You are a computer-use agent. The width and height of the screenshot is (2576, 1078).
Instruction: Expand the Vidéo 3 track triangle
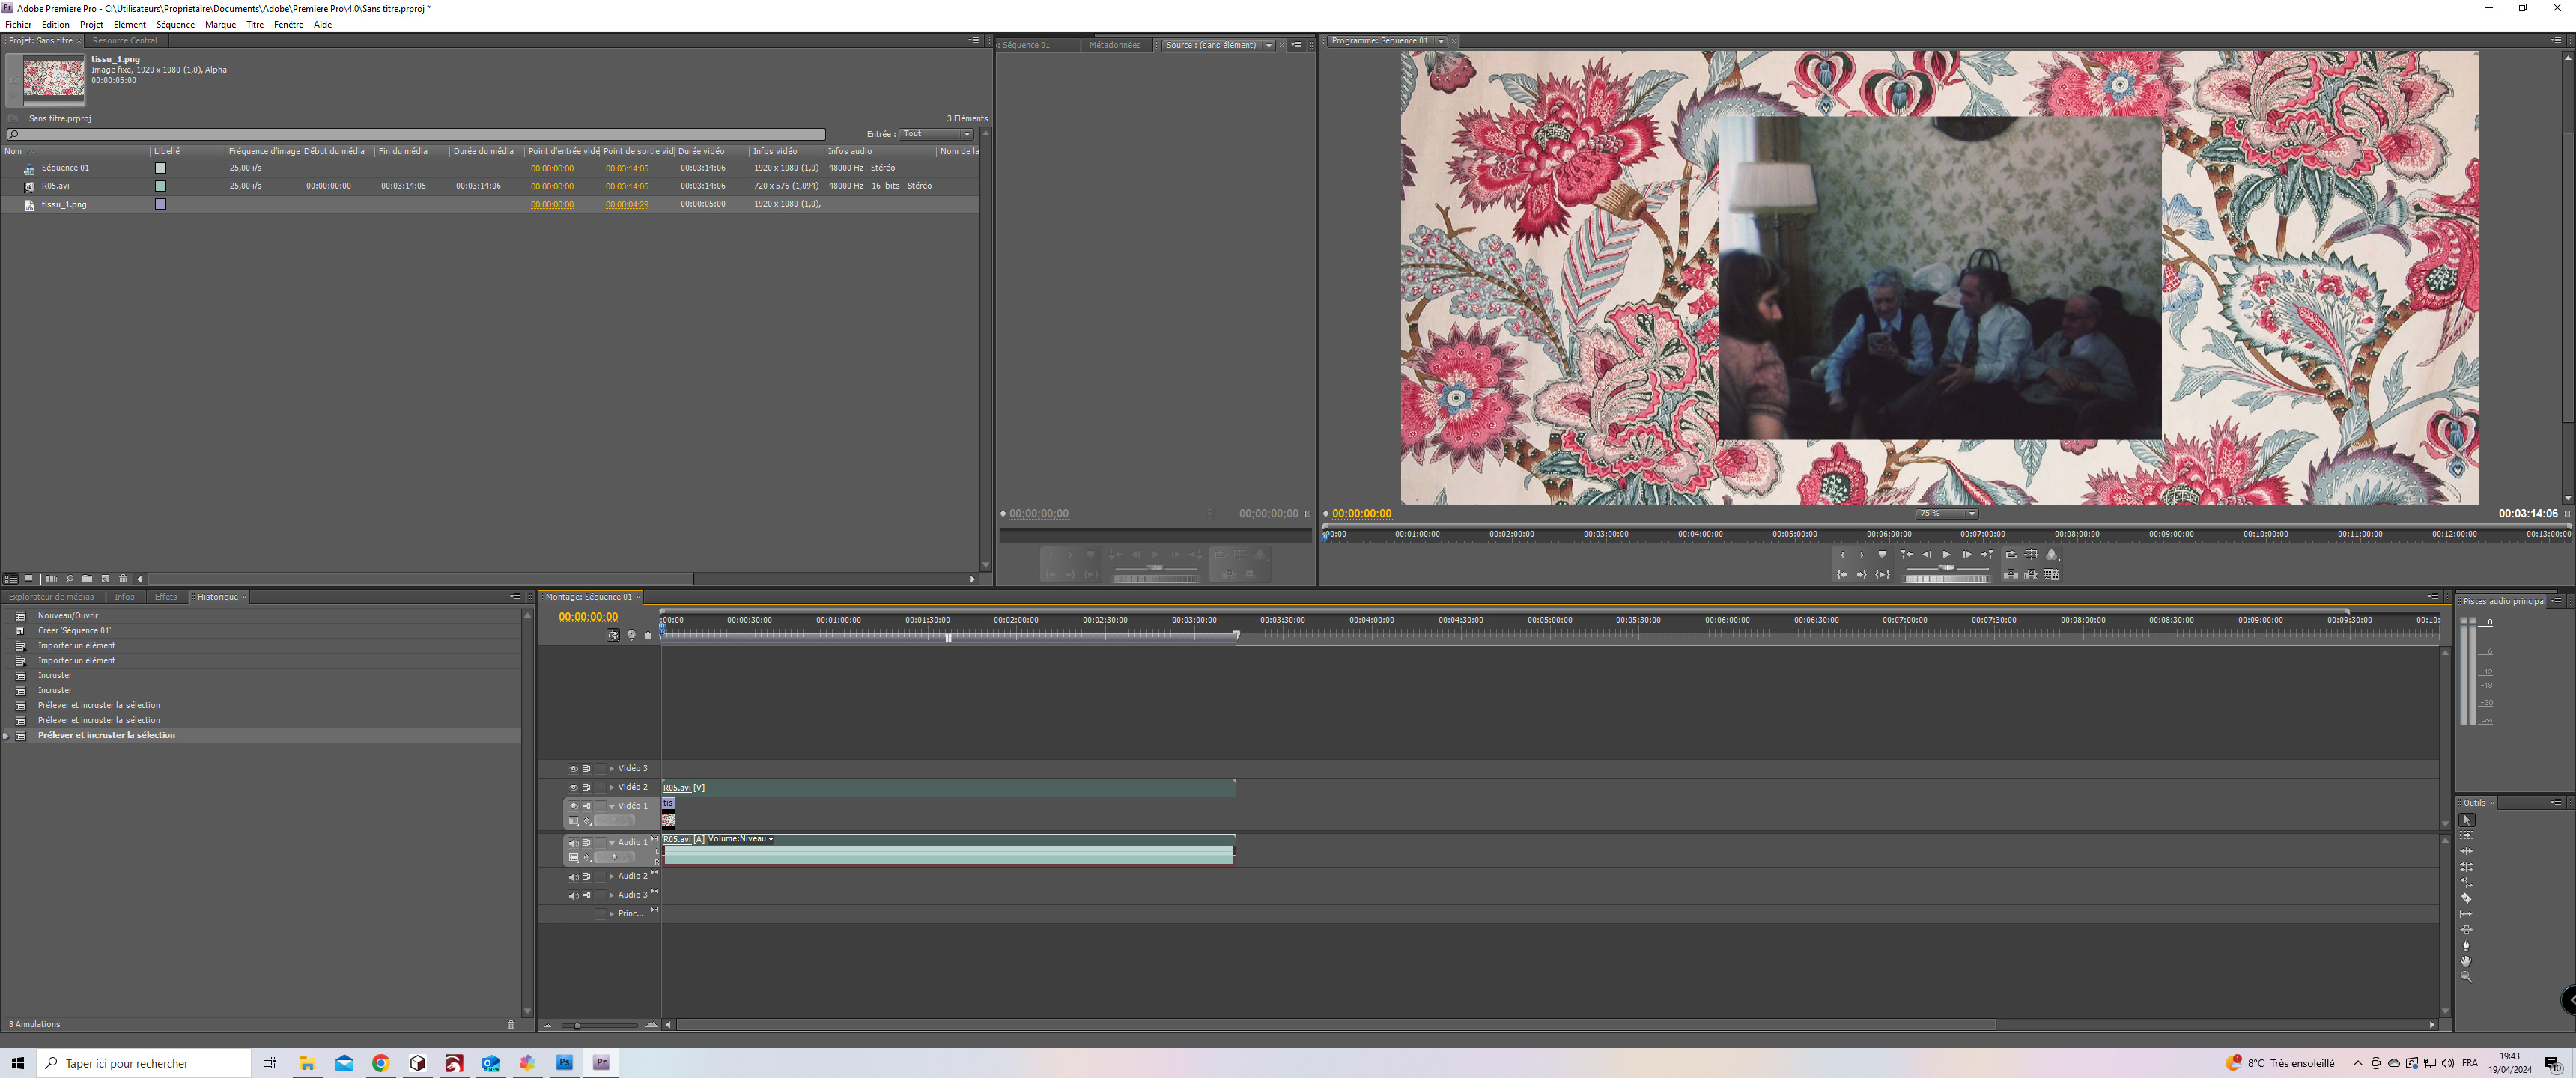click(x=611, y=769)
